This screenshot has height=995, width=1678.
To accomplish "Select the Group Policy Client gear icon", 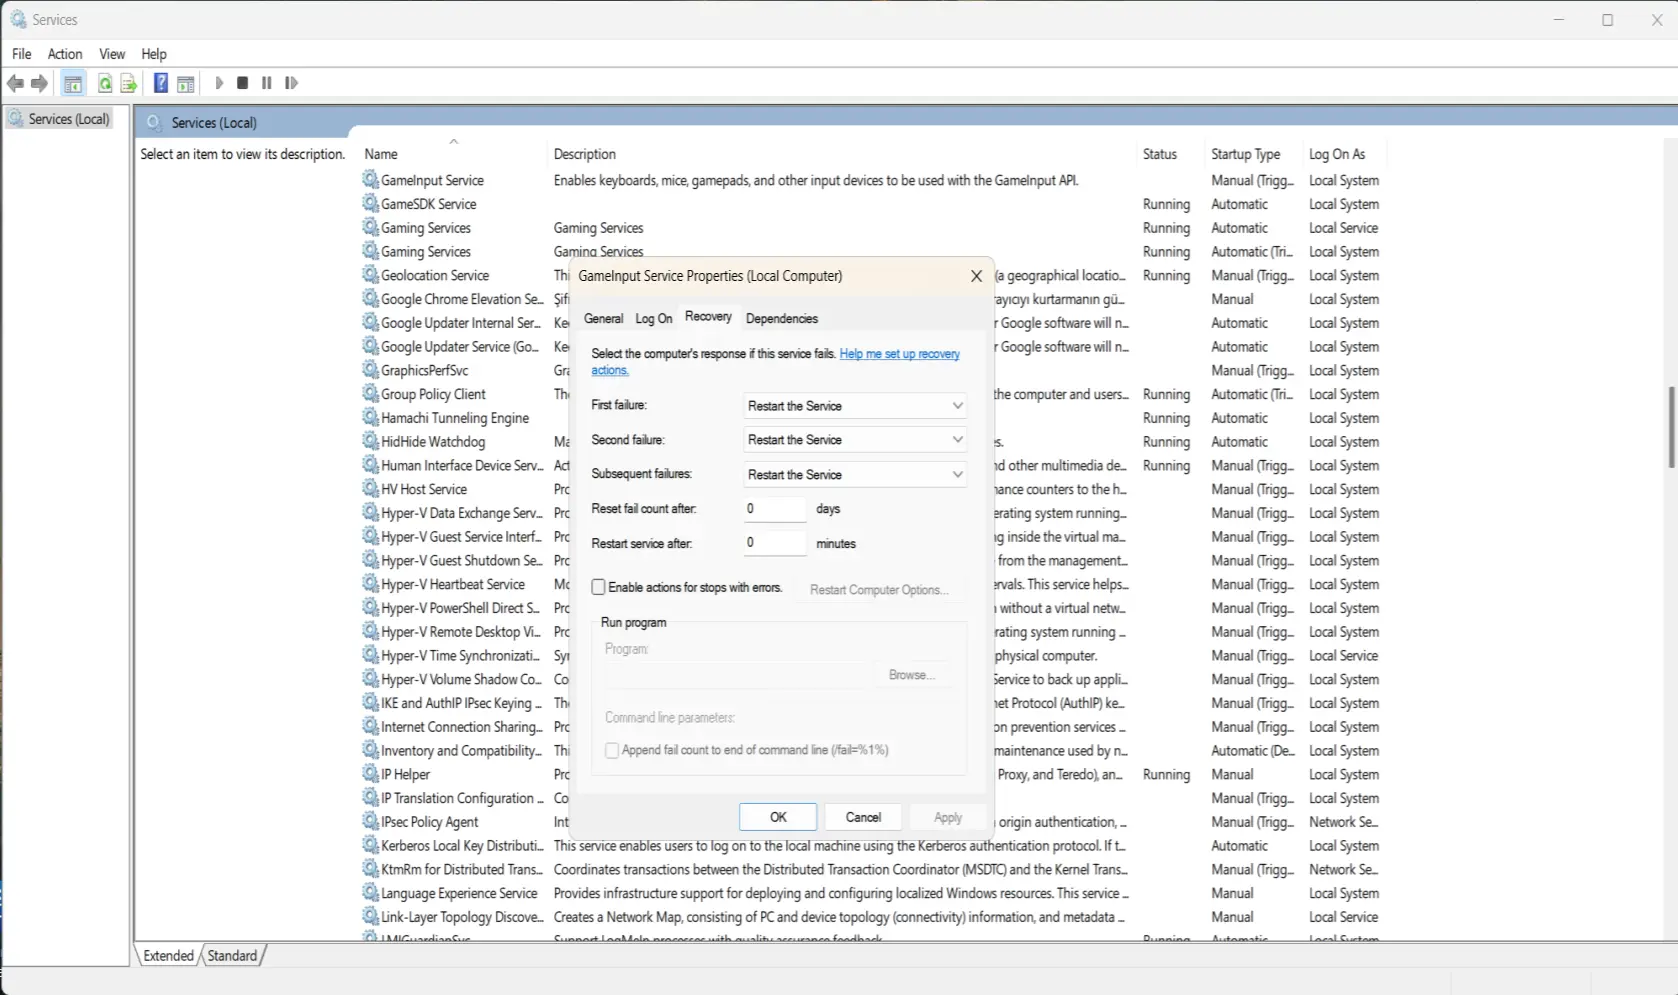I will click(x=370, y=394).
